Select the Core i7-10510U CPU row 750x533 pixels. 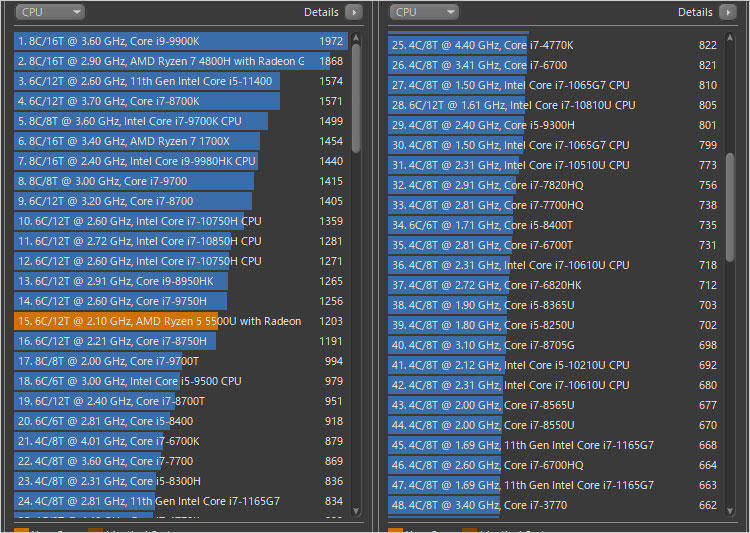tap(555, 165)
